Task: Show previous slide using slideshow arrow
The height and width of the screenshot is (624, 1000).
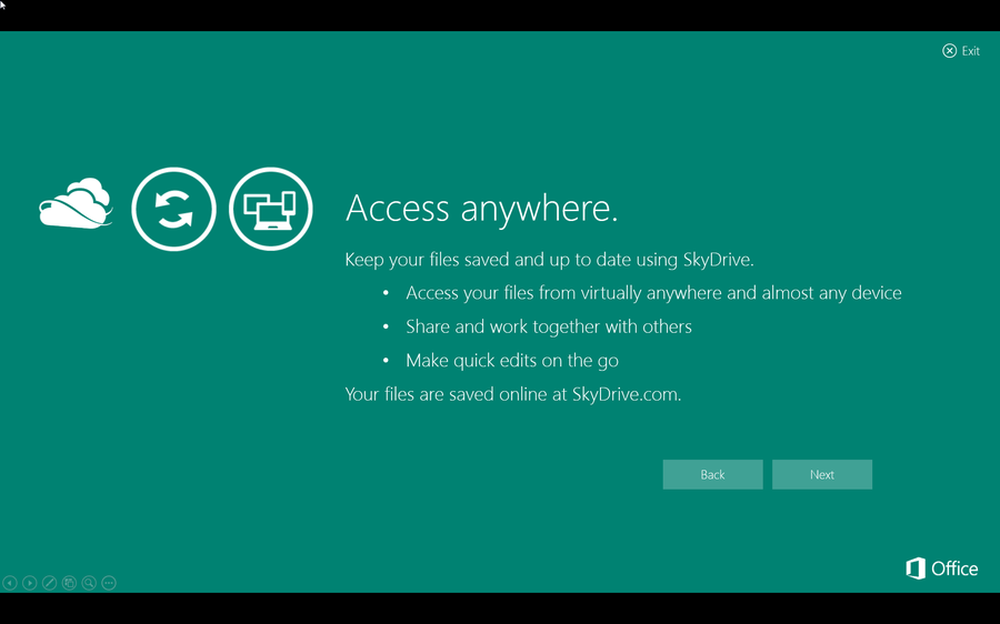Action: coord(10,583)
